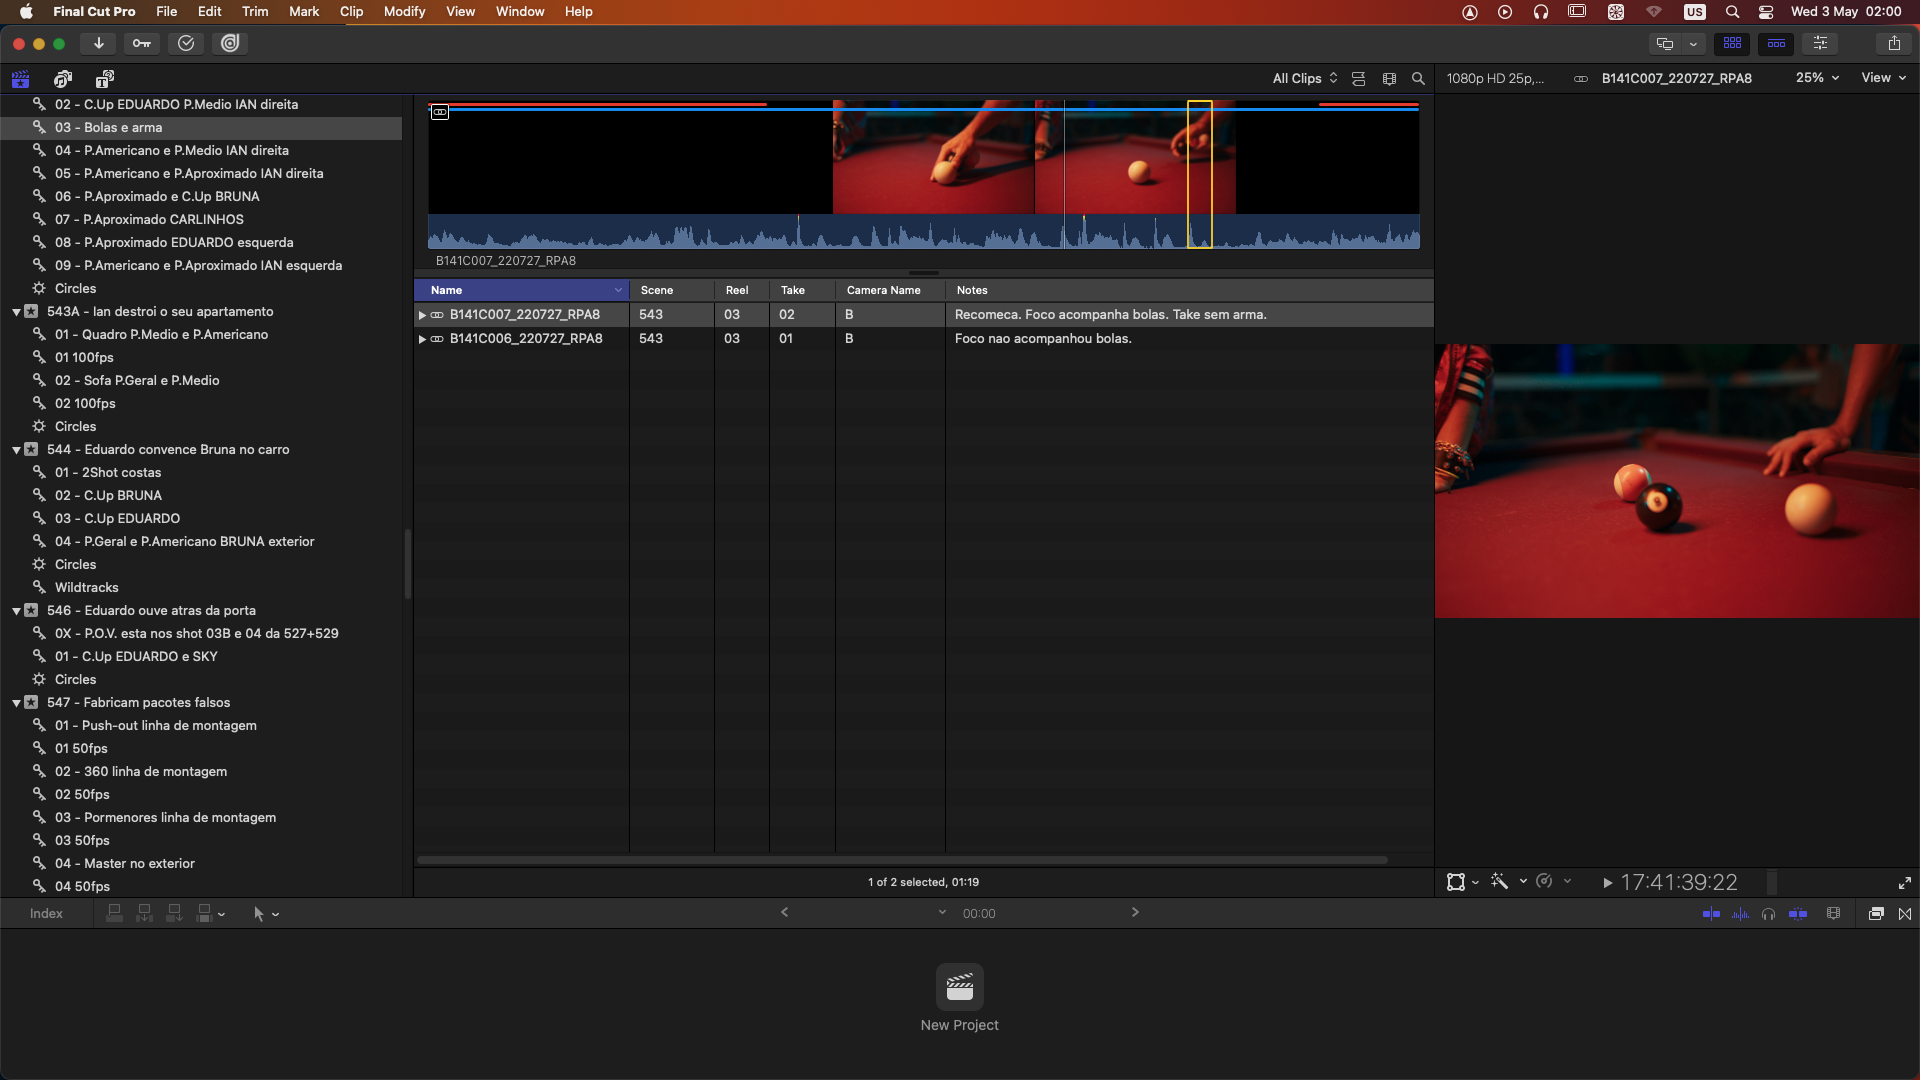1920x1080 pixels.
Task: Expand clip B141C006_220727_RPA8 disclosure triangle
Action: [x=422, y=339]
